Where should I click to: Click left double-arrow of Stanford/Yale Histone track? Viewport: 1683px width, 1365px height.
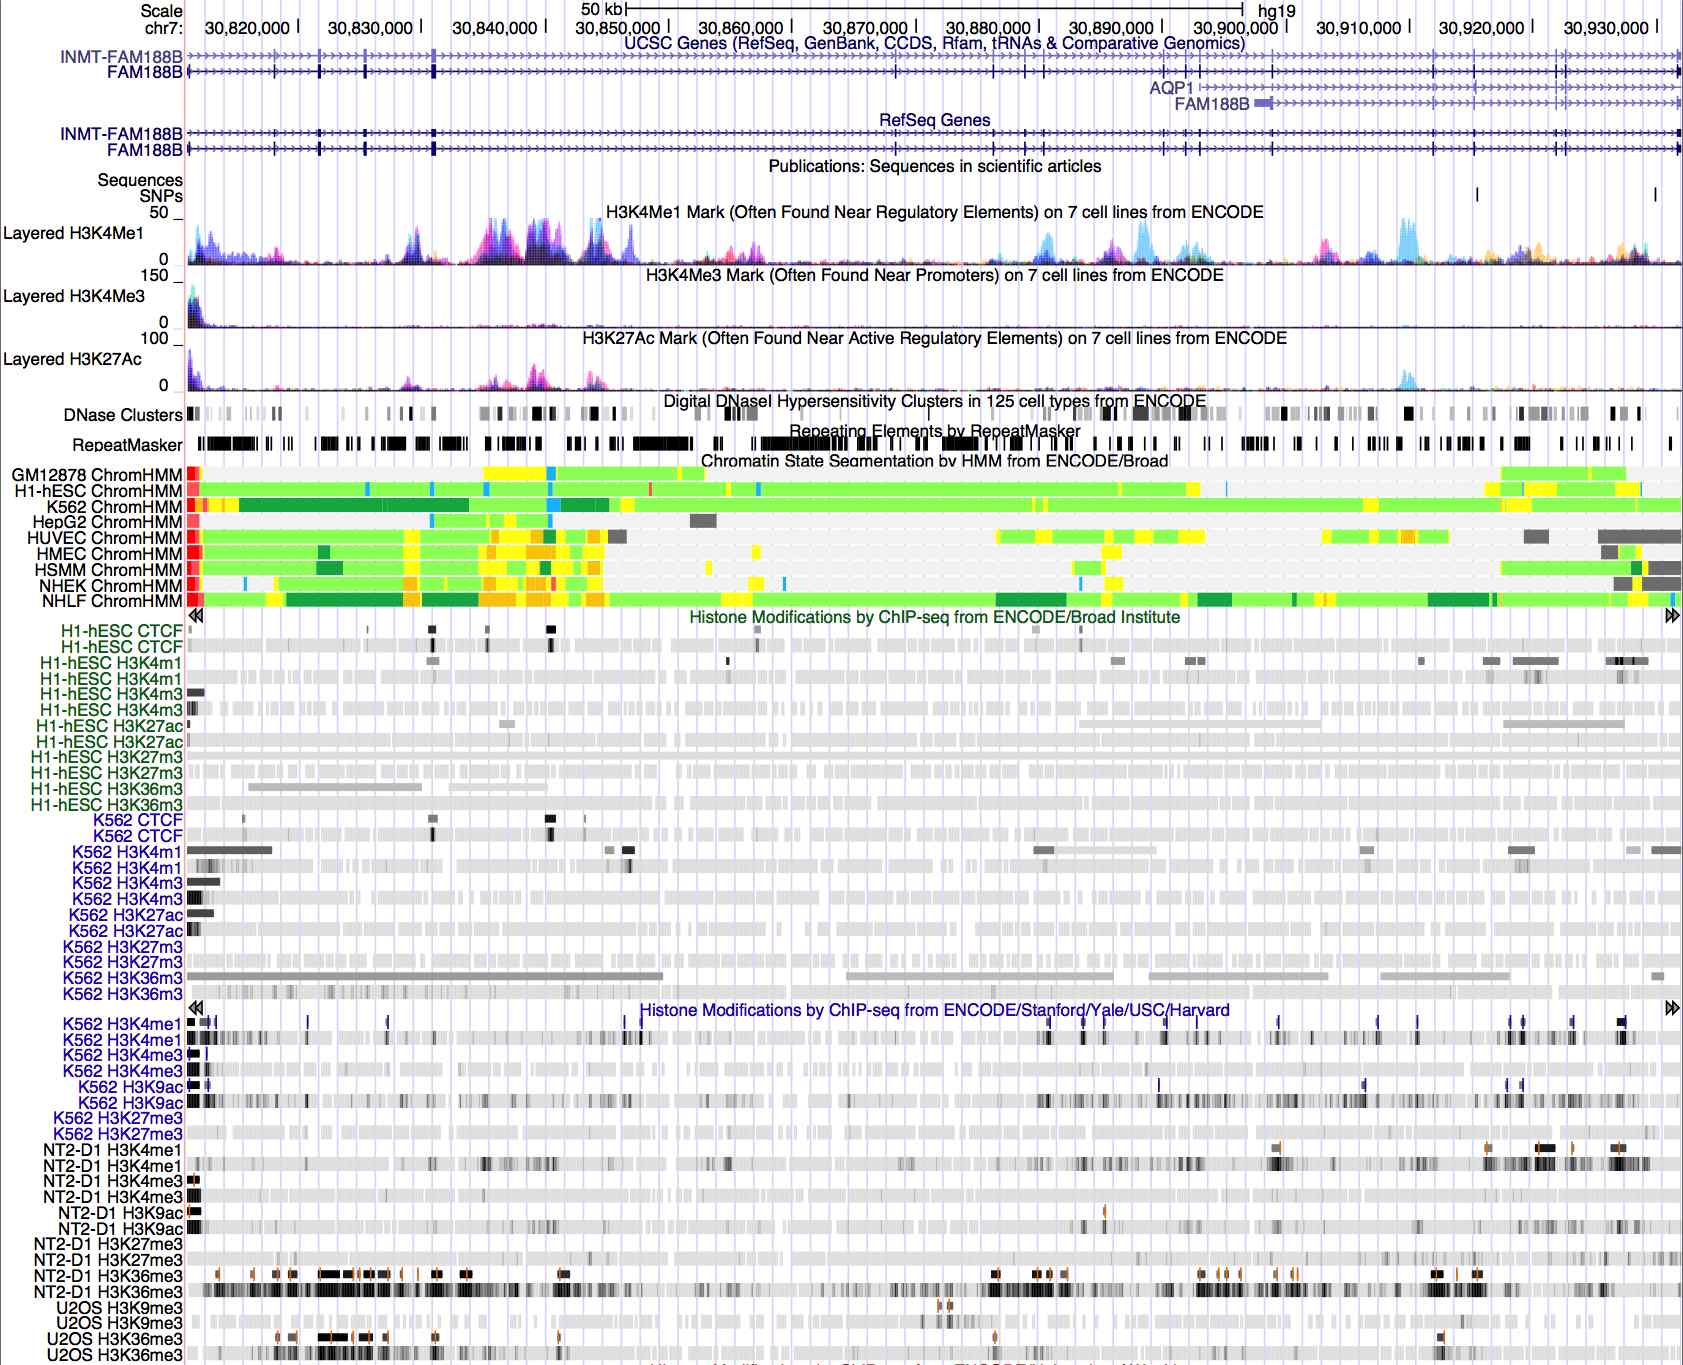(x=196, y=1008)
